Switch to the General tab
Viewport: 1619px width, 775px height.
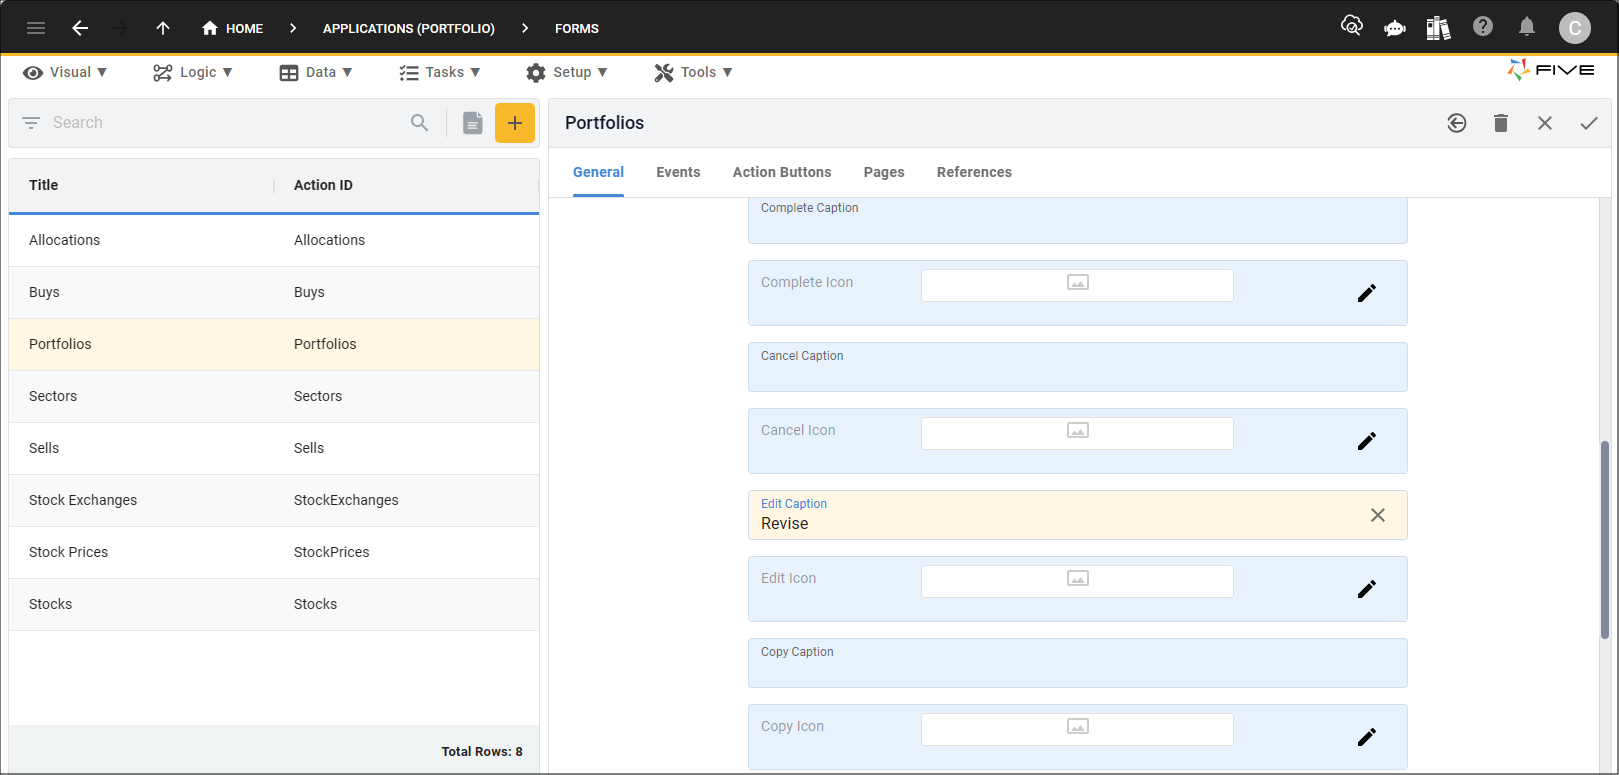point(598,172)
